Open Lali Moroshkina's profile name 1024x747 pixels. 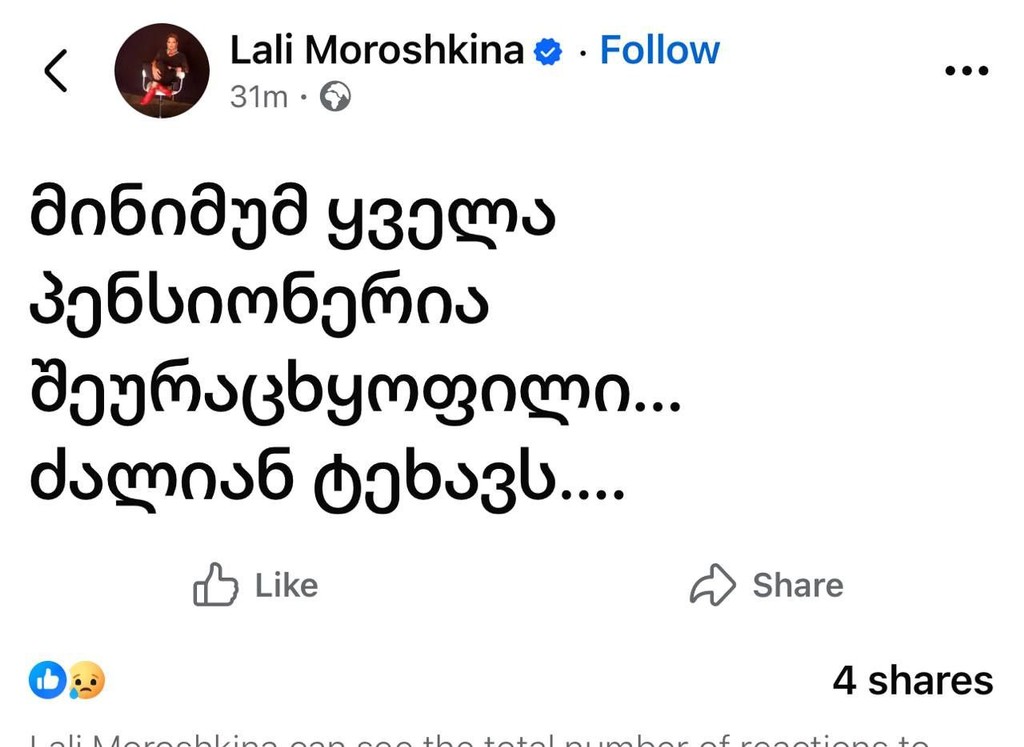(x=376, y=48)
